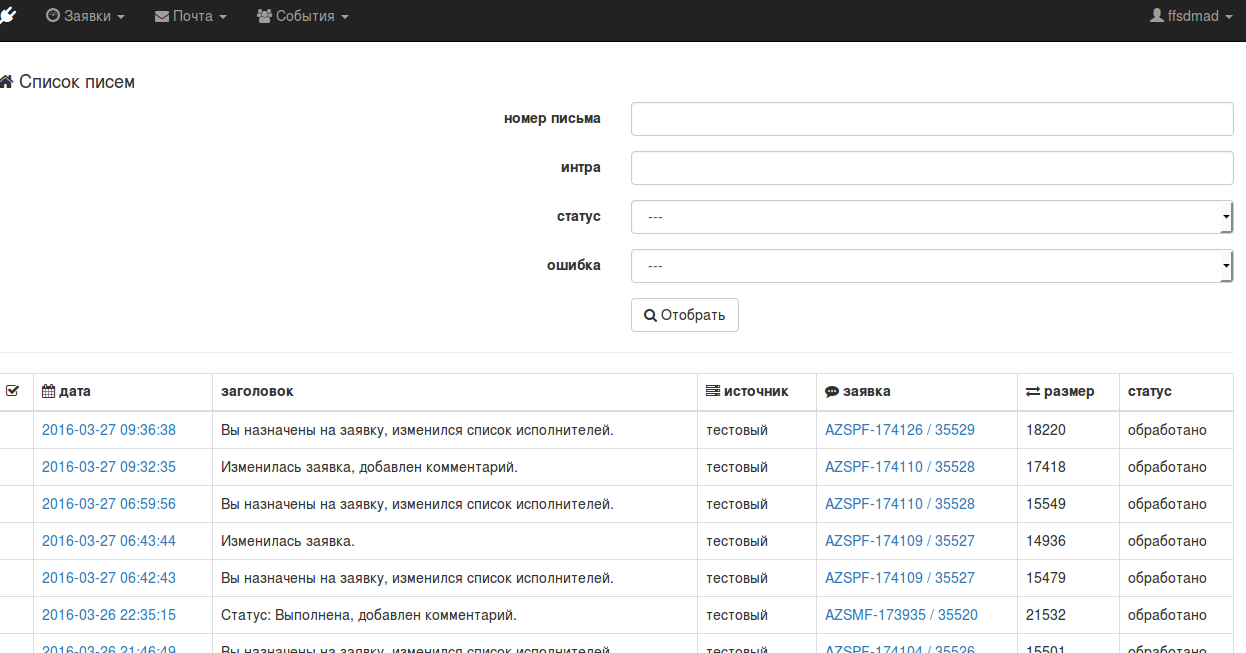Click the user icon next to ffsdmad
The width and height of the screenshot is (1246, 653).
point(1157,16)
